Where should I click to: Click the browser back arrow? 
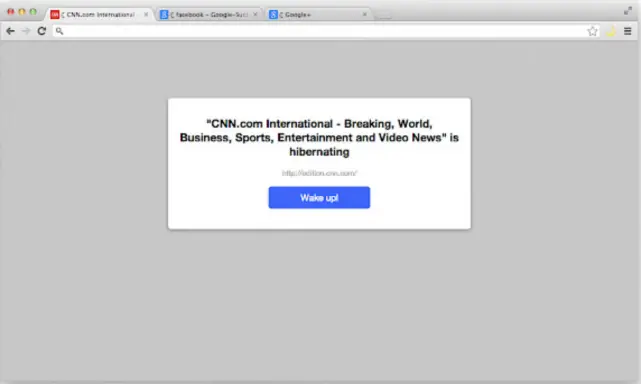tap(10, 31)
